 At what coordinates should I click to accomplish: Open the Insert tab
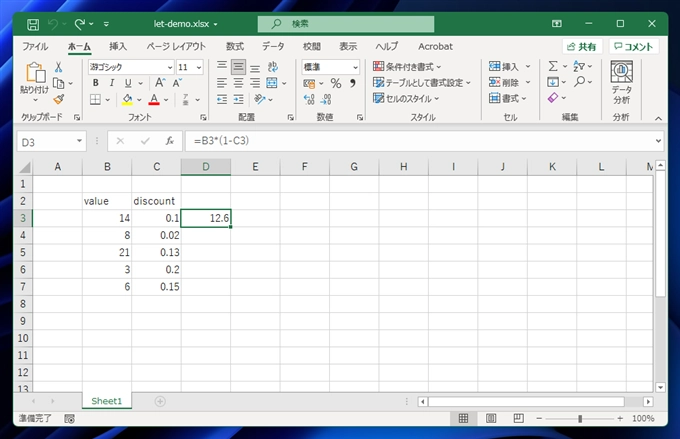[118, 46]
